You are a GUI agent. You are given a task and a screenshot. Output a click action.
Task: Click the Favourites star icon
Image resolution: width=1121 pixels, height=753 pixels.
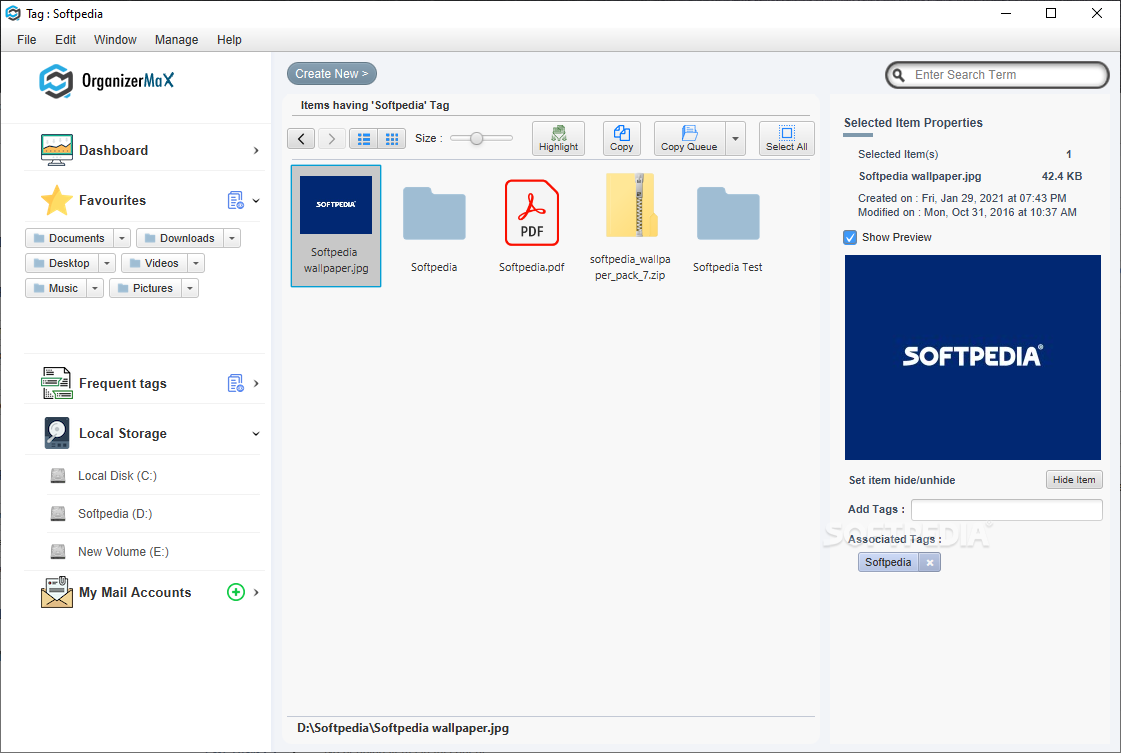click(56, 200)
